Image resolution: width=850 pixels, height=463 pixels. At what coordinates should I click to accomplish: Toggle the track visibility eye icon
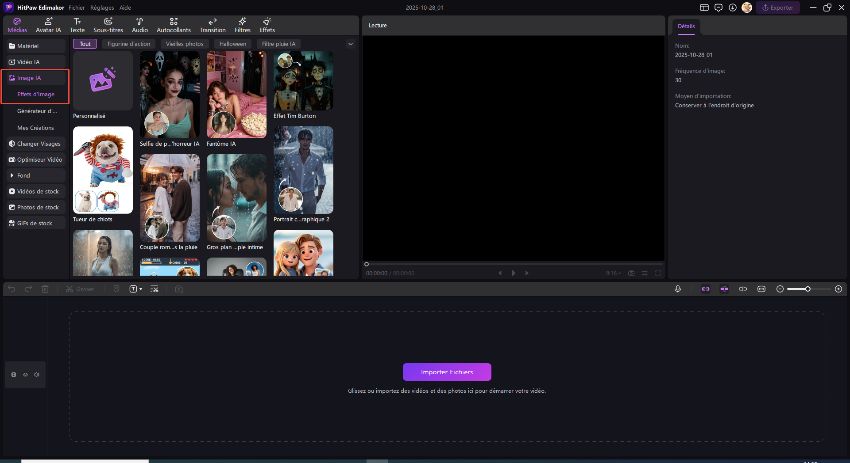pyautogui.click(x=25, y=375)
